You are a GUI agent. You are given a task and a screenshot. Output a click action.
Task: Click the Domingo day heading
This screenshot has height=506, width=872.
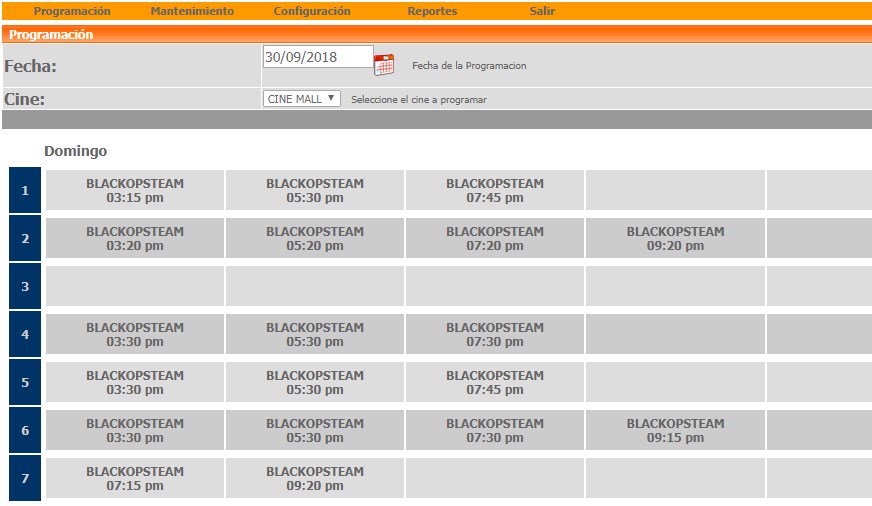click(x=76, y=151)
